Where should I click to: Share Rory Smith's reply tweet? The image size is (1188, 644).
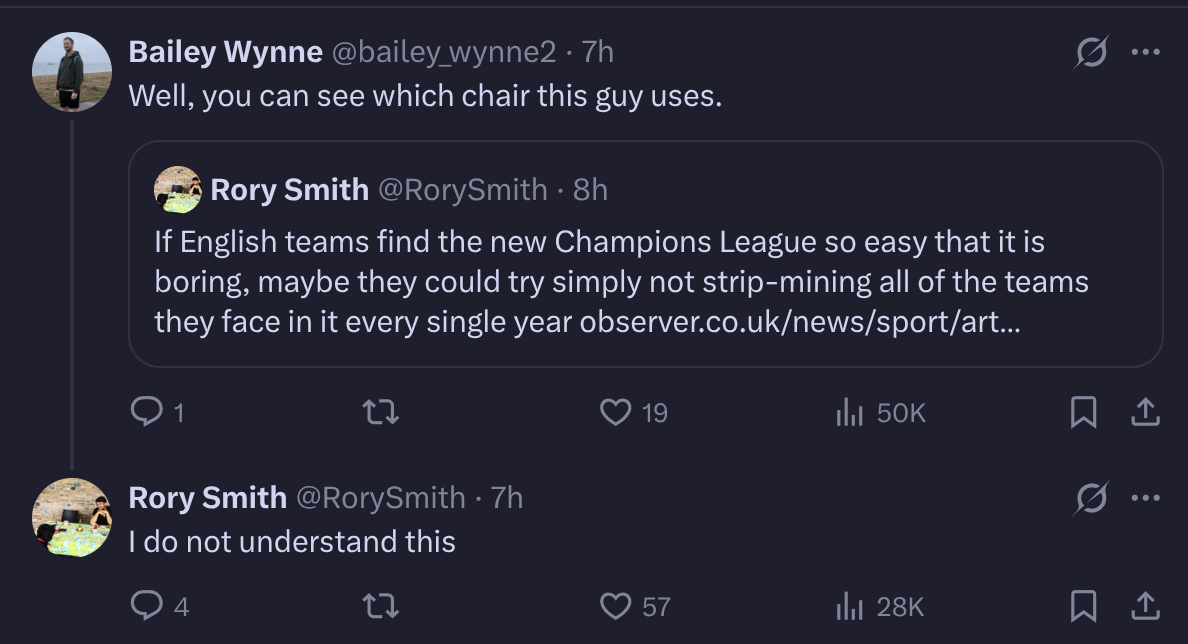[x=1146, y=606]
